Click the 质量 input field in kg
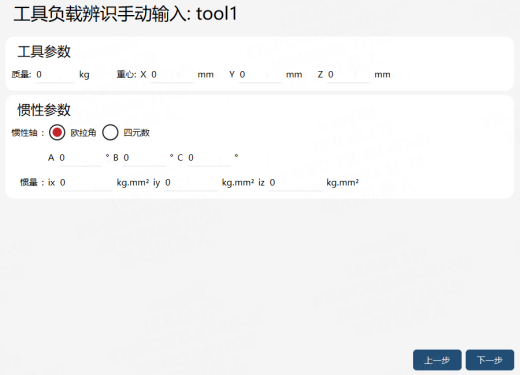520x375 pixels. [55, 75]
